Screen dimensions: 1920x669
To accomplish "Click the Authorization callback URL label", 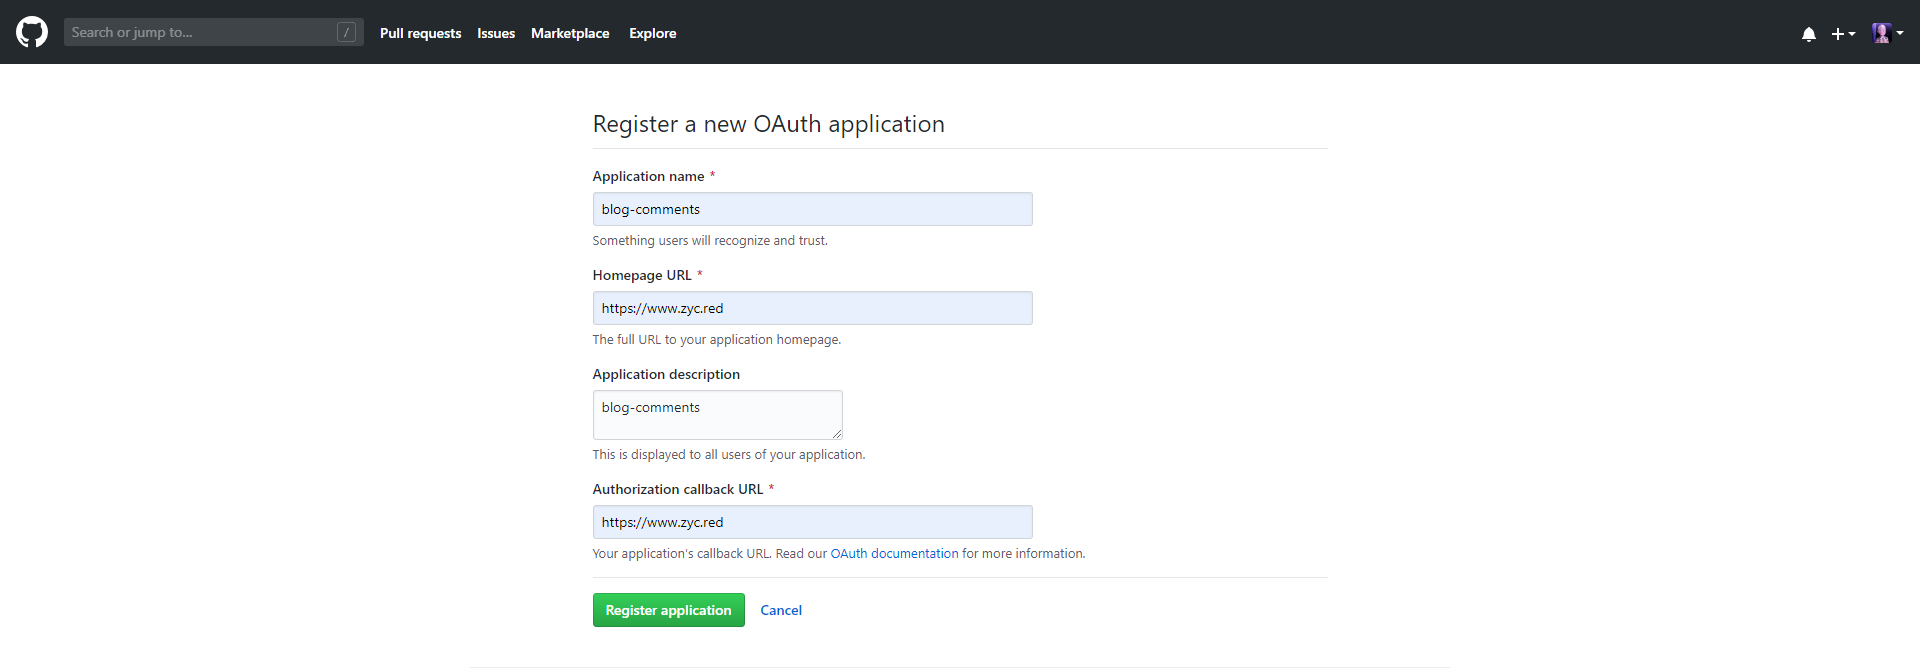I will point(677,489).
